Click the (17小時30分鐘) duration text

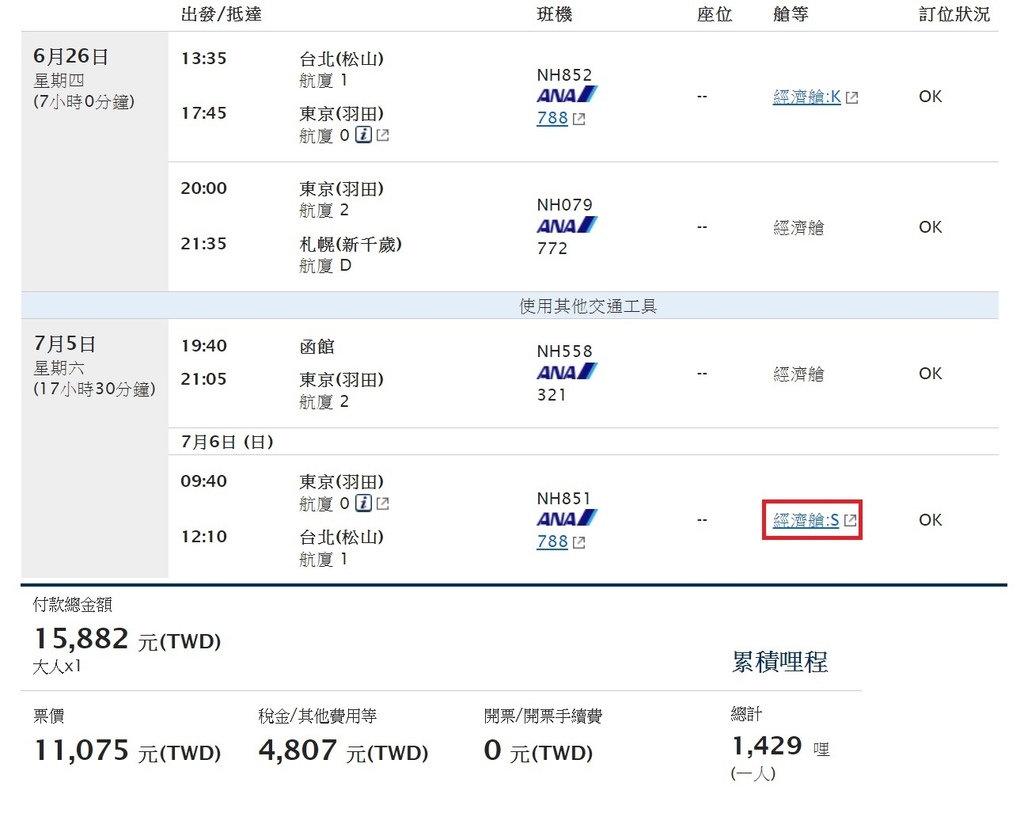point(95,389)
